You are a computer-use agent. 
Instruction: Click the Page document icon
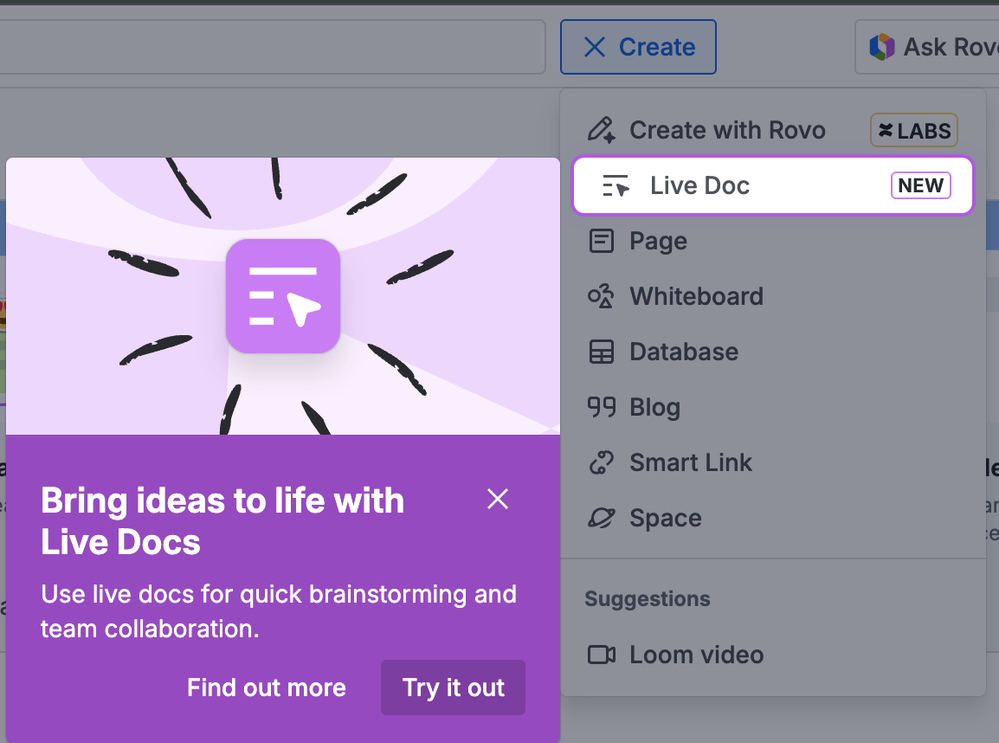click(x=601, y=241)
